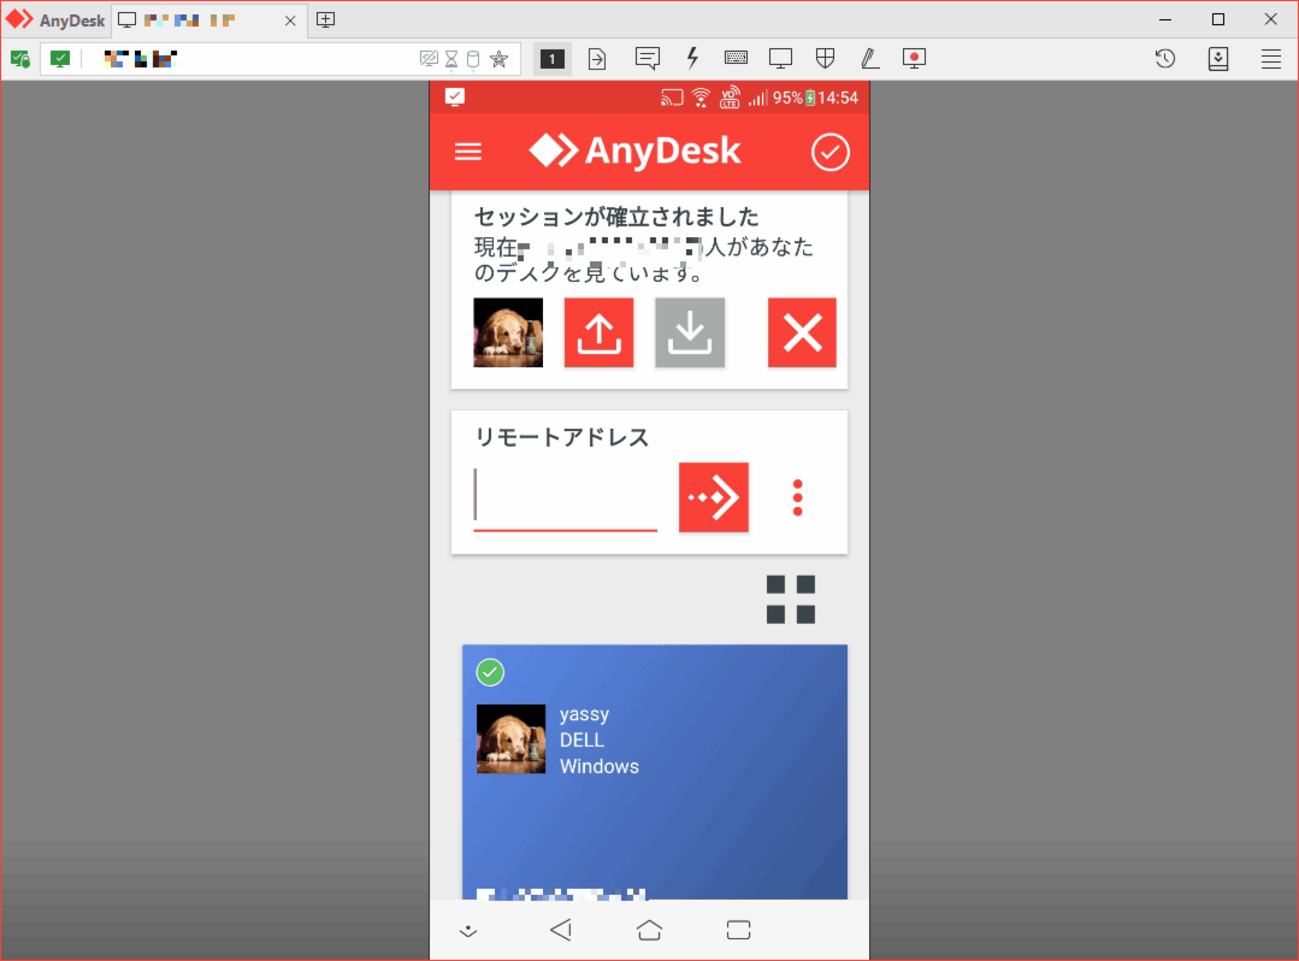
Task: Open the chat toolbar icon
Action: pos(647,58)
